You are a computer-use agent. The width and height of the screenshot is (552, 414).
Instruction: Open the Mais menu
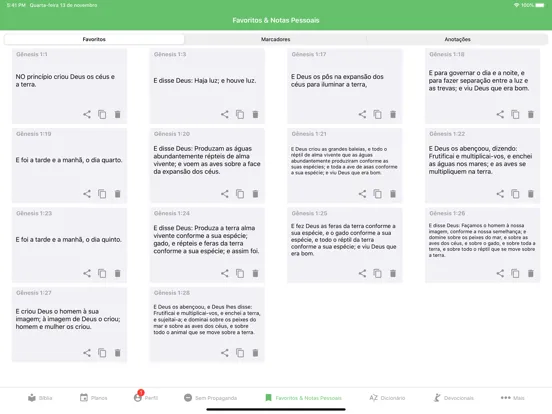[x=513, y=398]
